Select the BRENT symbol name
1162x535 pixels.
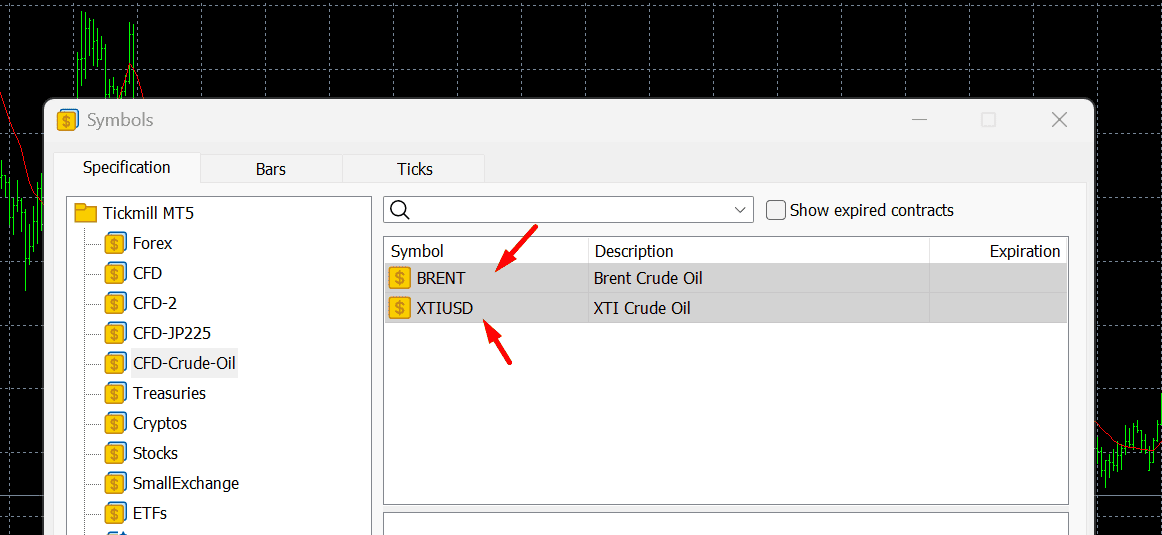441,279
